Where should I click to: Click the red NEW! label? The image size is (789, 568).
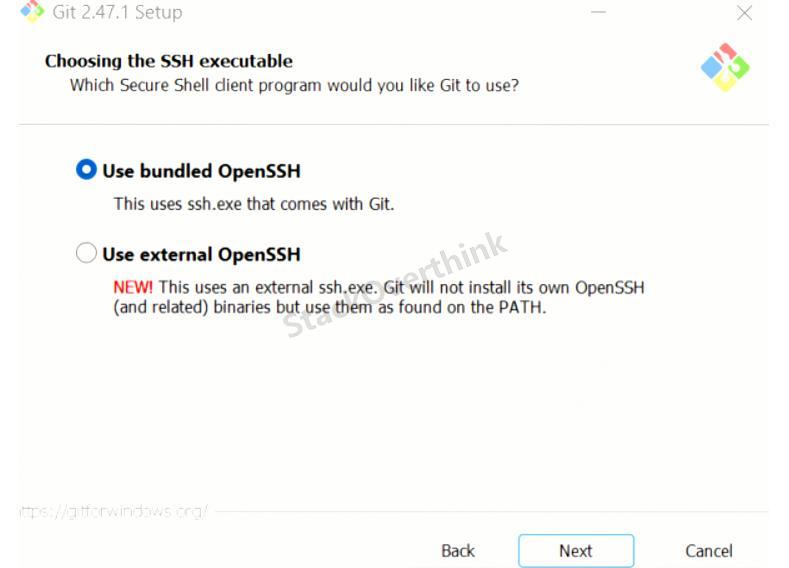tap(133, 288)
